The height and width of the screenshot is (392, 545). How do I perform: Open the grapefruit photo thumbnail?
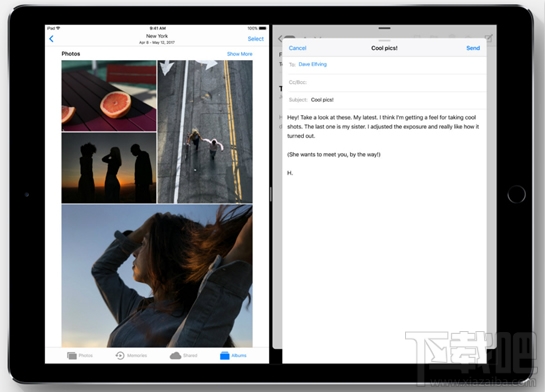click(x=109, y=96)
